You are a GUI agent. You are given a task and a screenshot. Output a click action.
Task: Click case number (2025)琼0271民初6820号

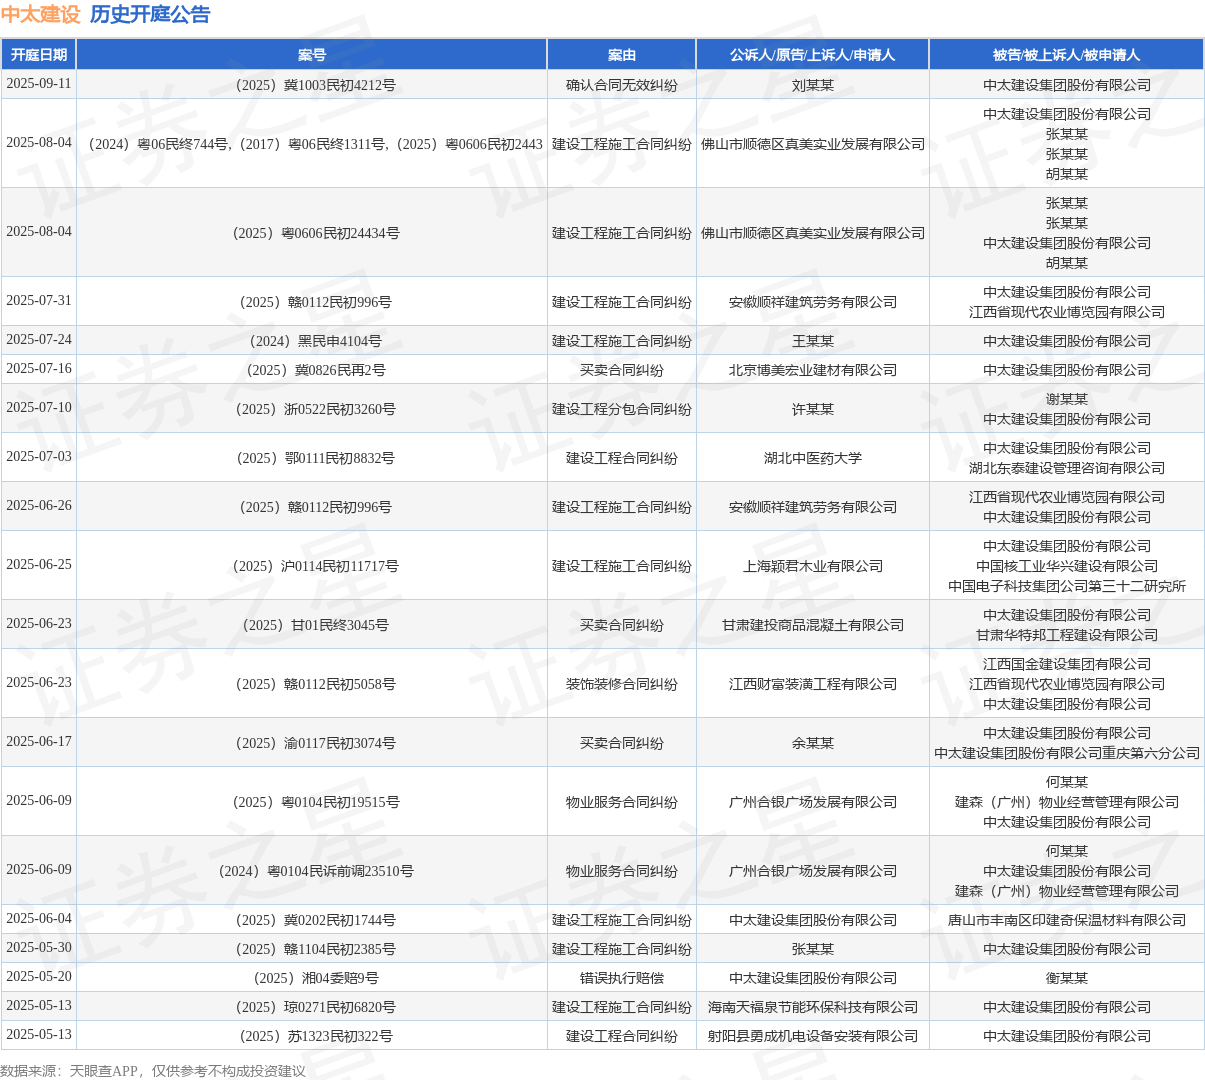[x=312, y=1007]
